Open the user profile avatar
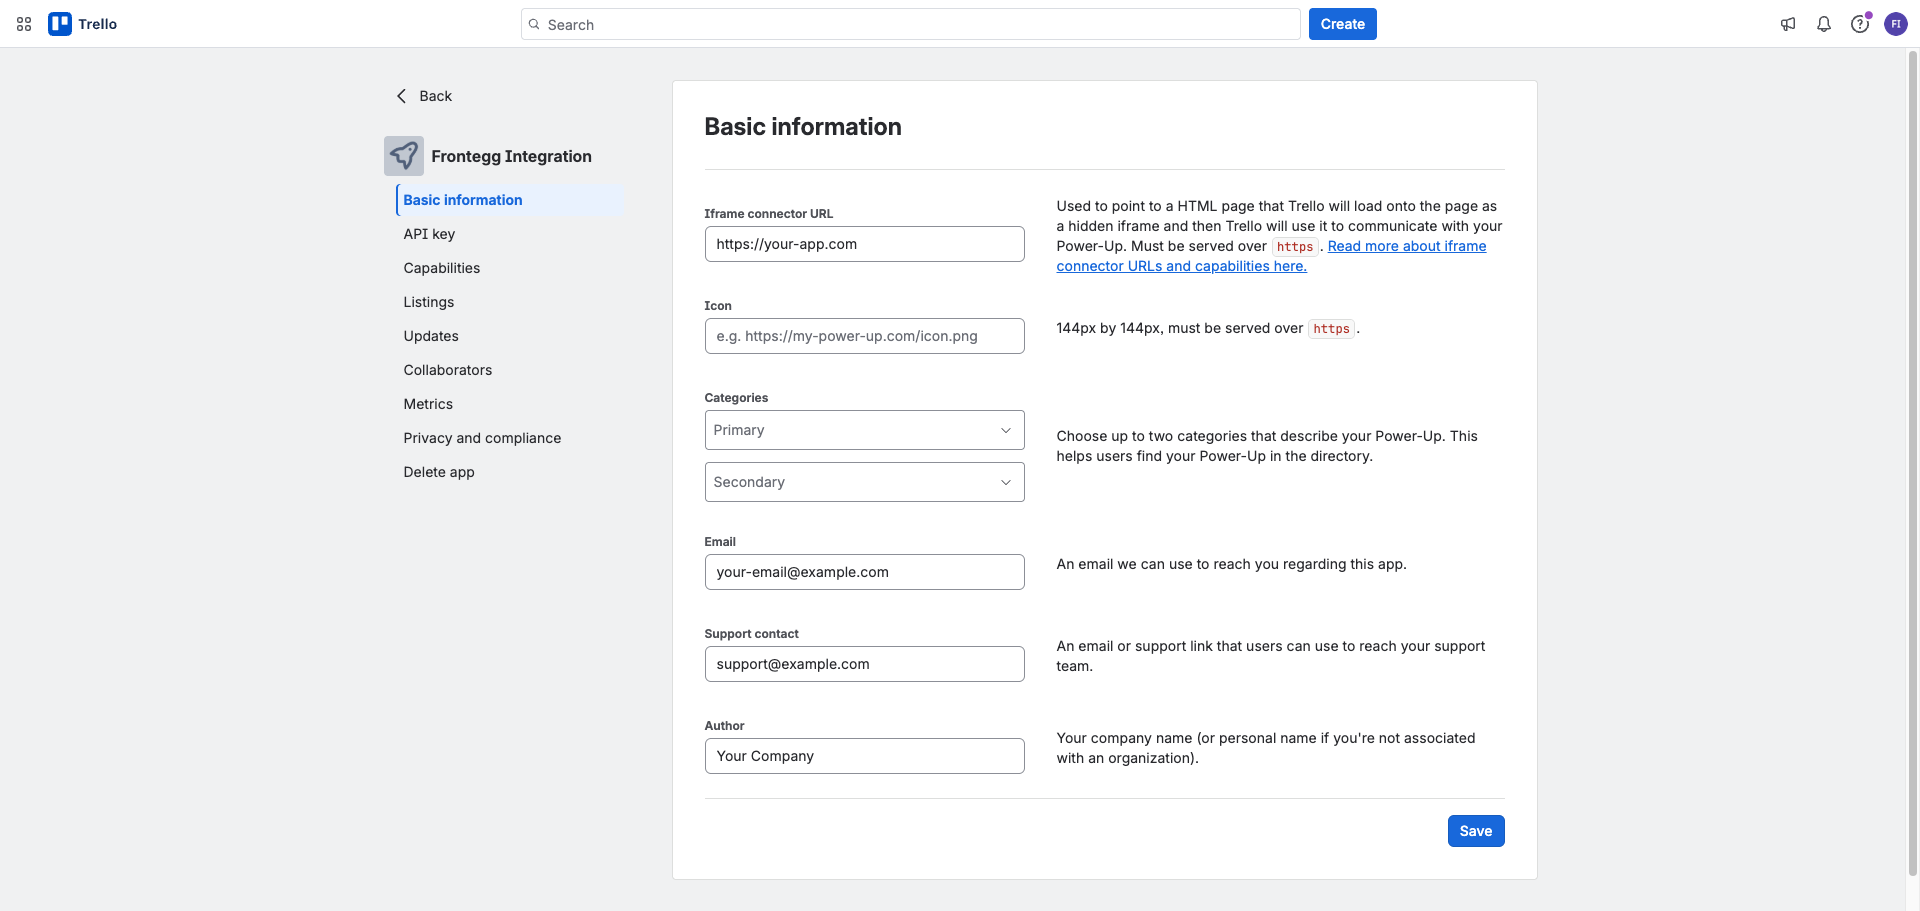Image resolution: width=1920 pixels, height=911 pixels. pyautogui.click(x=1896, y=24)
